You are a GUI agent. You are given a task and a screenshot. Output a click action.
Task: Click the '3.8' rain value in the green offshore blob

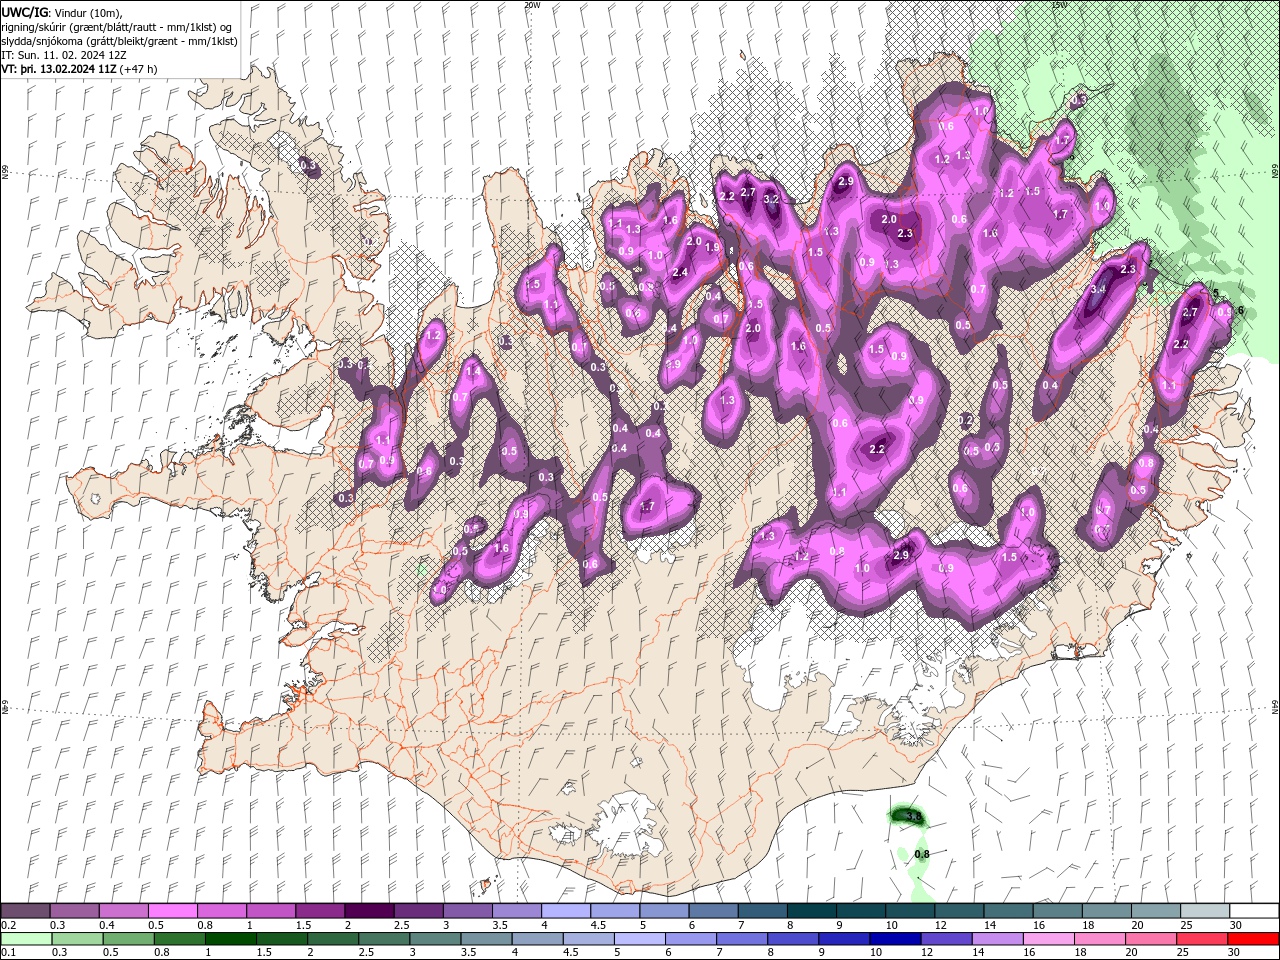coord(912,817)
